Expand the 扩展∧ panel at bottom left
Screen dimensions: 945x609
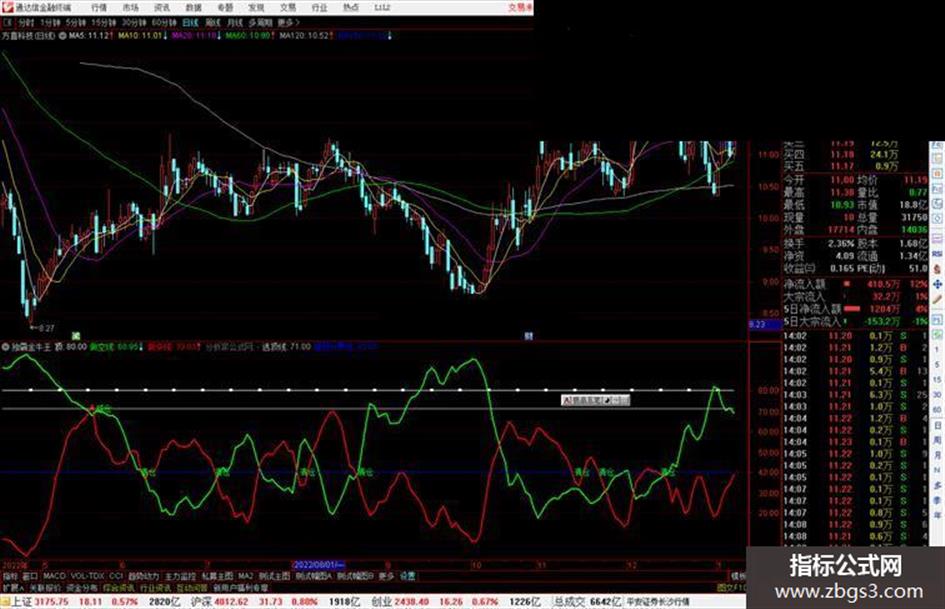[x=12, y=587]
